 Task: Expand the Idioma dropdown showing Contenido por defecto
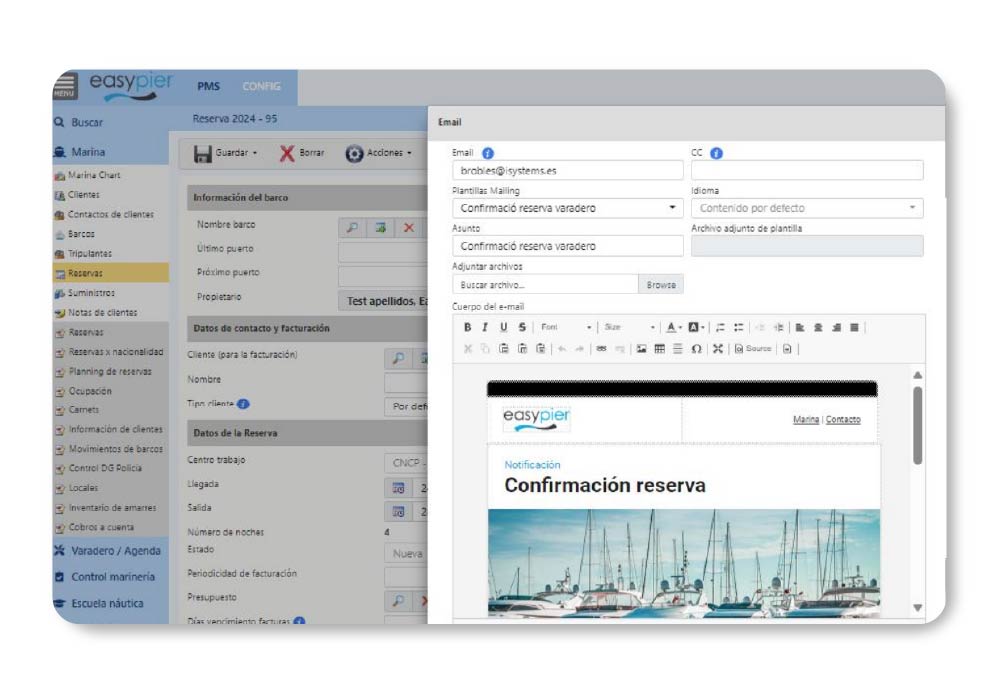coord(806,208)
